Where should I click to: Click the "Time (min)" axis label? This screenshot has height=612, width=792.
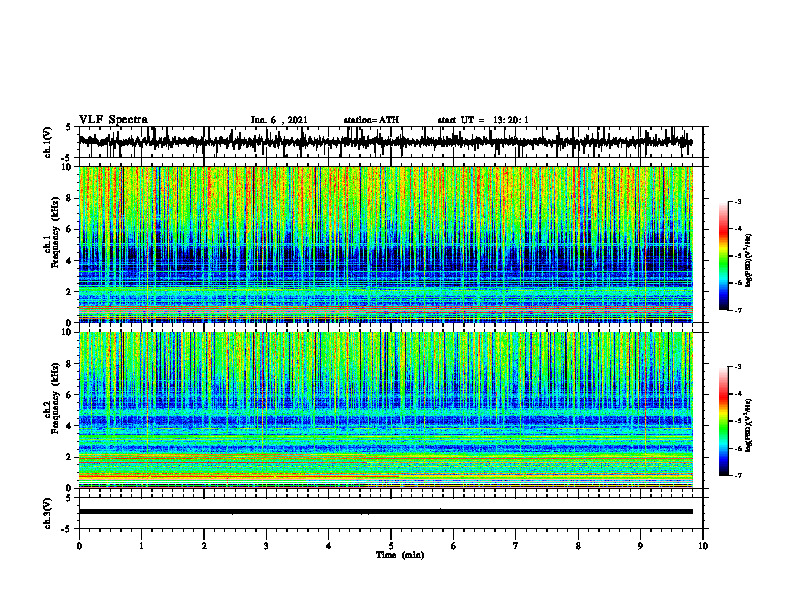400,555
